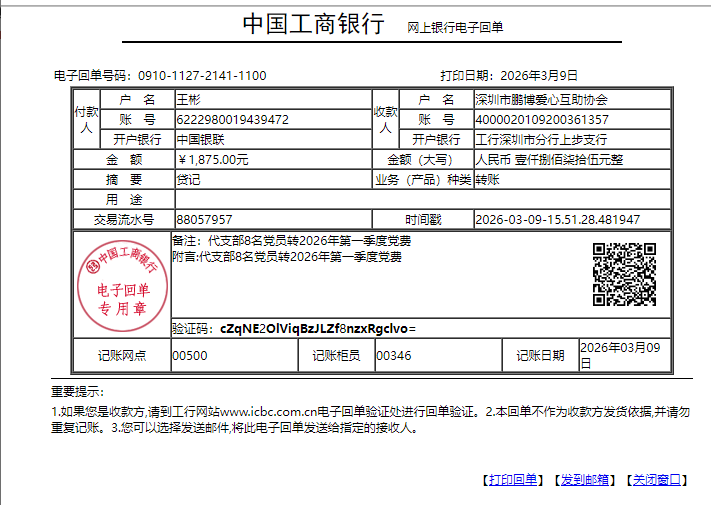Click payee account 4000020109200361357
The height and width of the screenshot is (505, 711).
[542, 120]
